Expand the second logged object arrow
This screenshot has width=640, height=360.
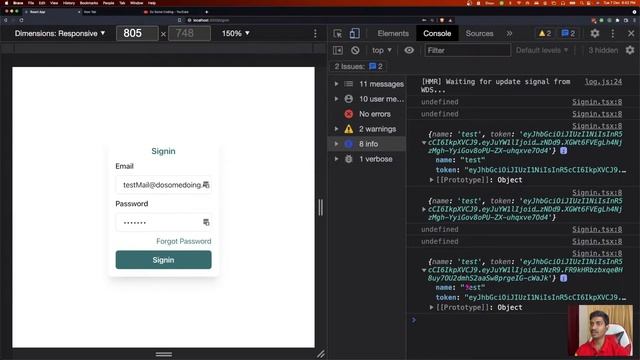point(424,209)
